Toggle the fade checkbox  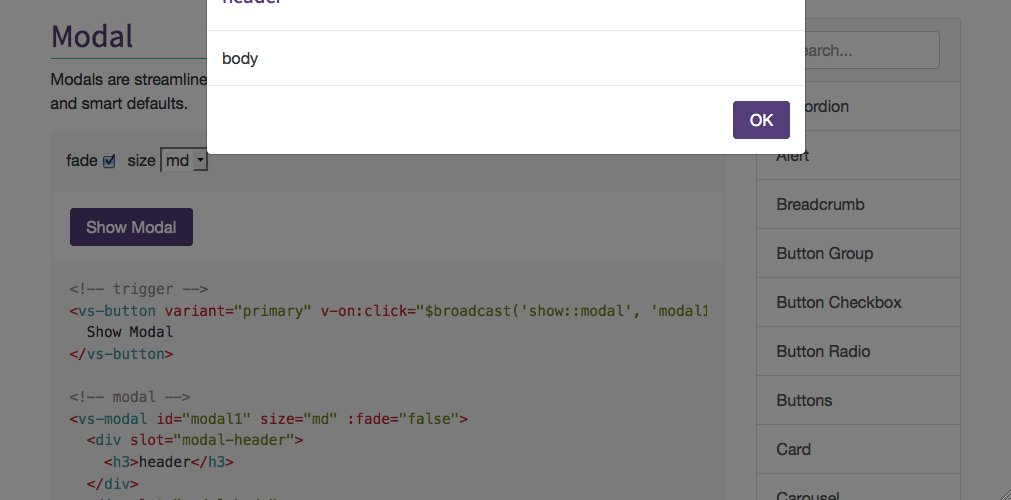110,161
